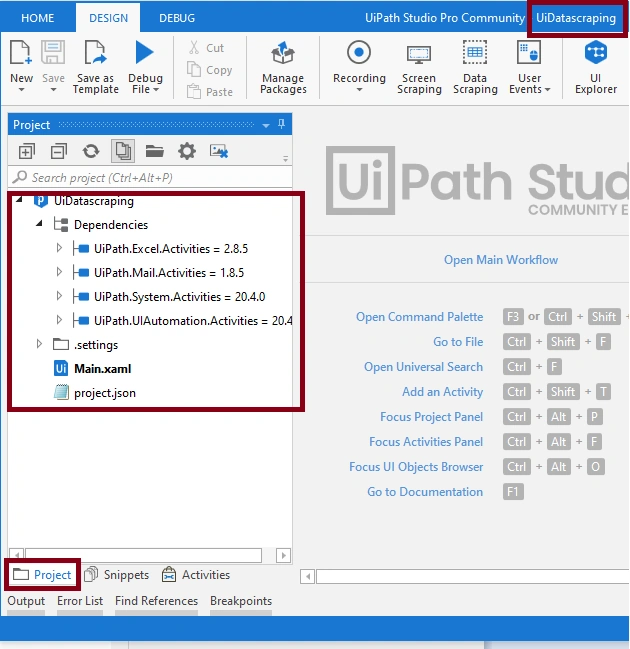The height and width of the screenshot is (649, 630).
Task: Open User Events icon
Action: click(x=529, y=53)
